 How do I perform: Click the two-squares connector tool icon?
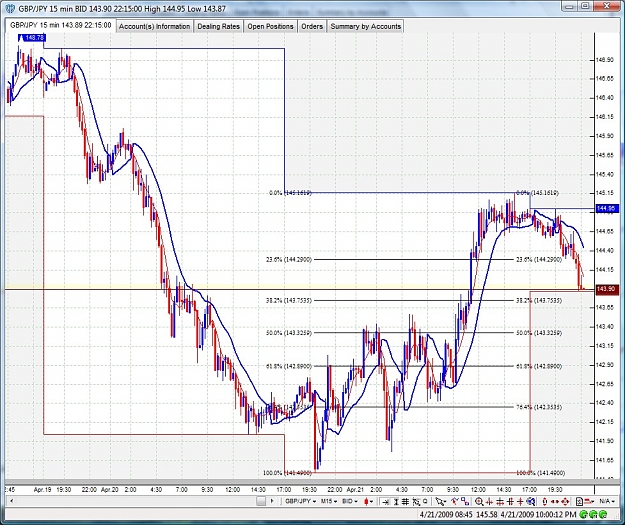coord(465,501)
